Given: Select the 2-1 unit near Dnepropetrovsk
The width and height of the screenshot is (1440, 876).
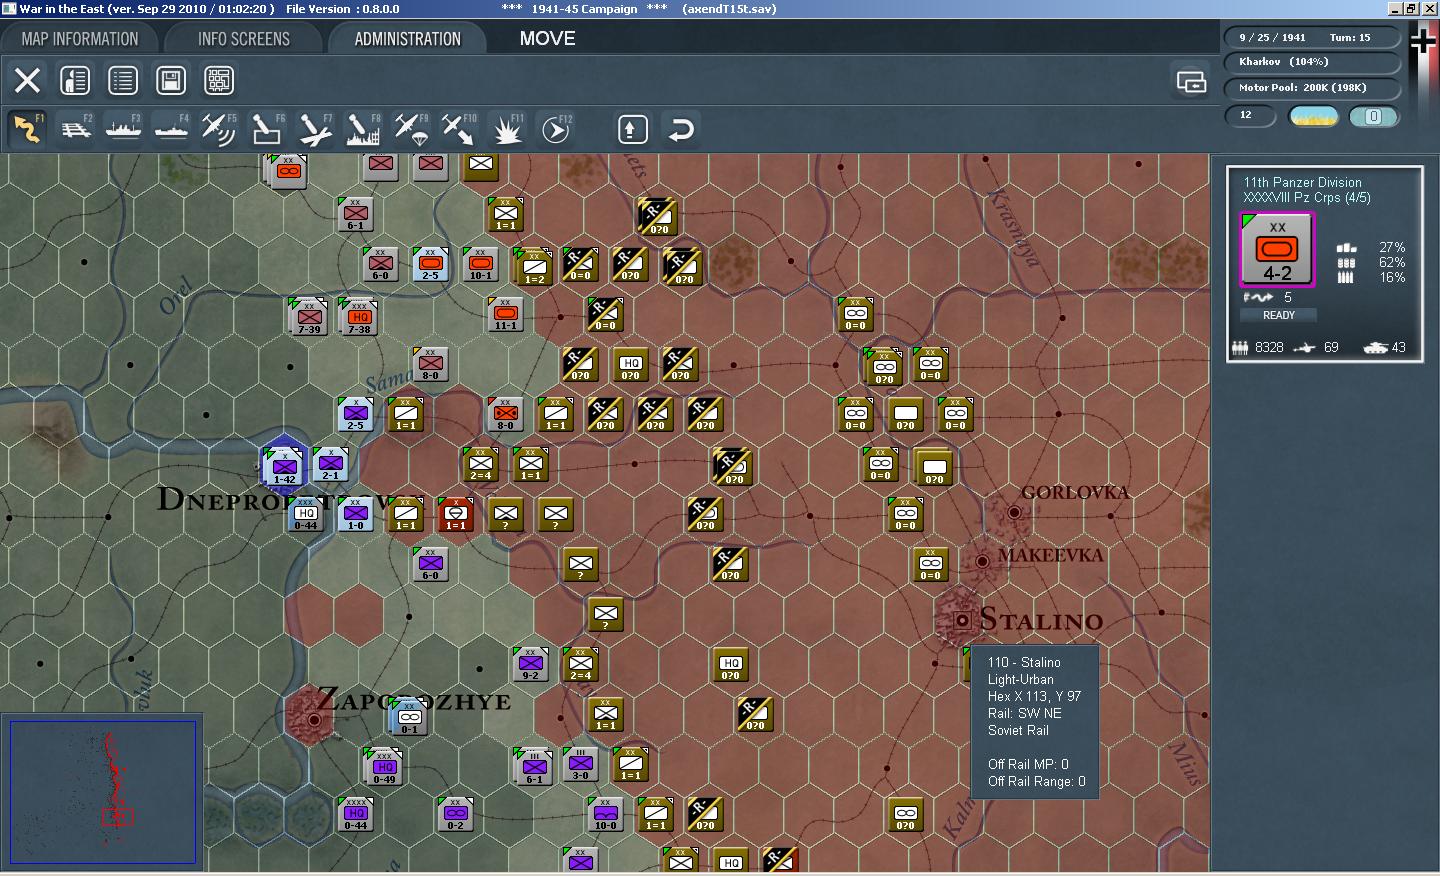Looking at the screenshot, I should pos(330,465).
